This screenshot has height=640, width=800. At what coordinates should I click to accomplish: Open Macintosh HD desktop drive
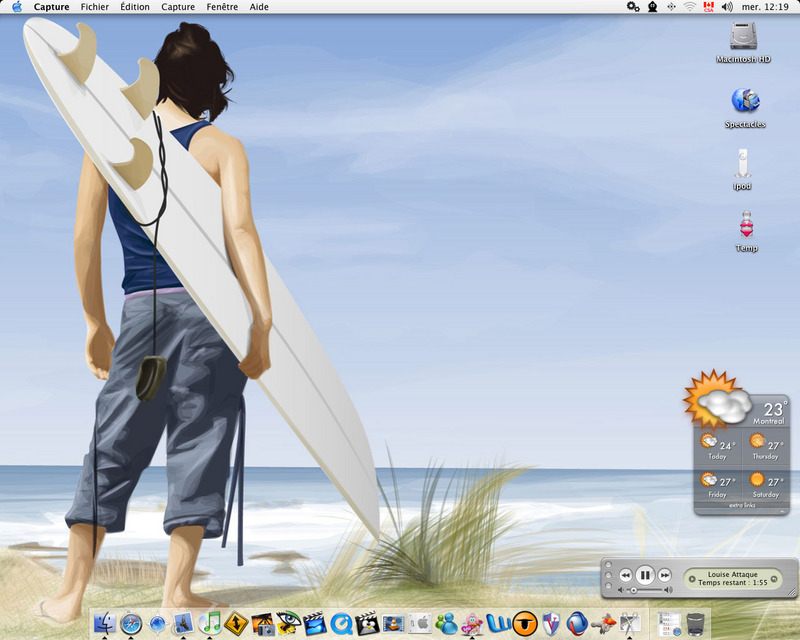coord(743,42)
